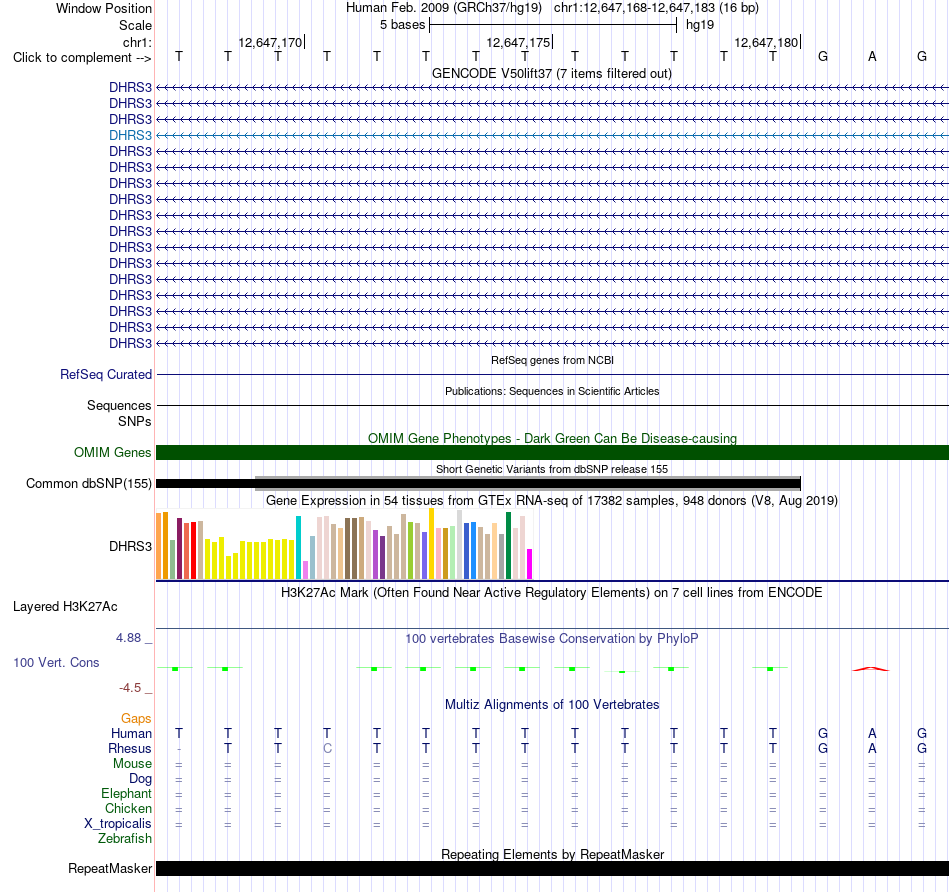
Task: Select the dark green OMIM Genes bar
Action: pos(552,453)
